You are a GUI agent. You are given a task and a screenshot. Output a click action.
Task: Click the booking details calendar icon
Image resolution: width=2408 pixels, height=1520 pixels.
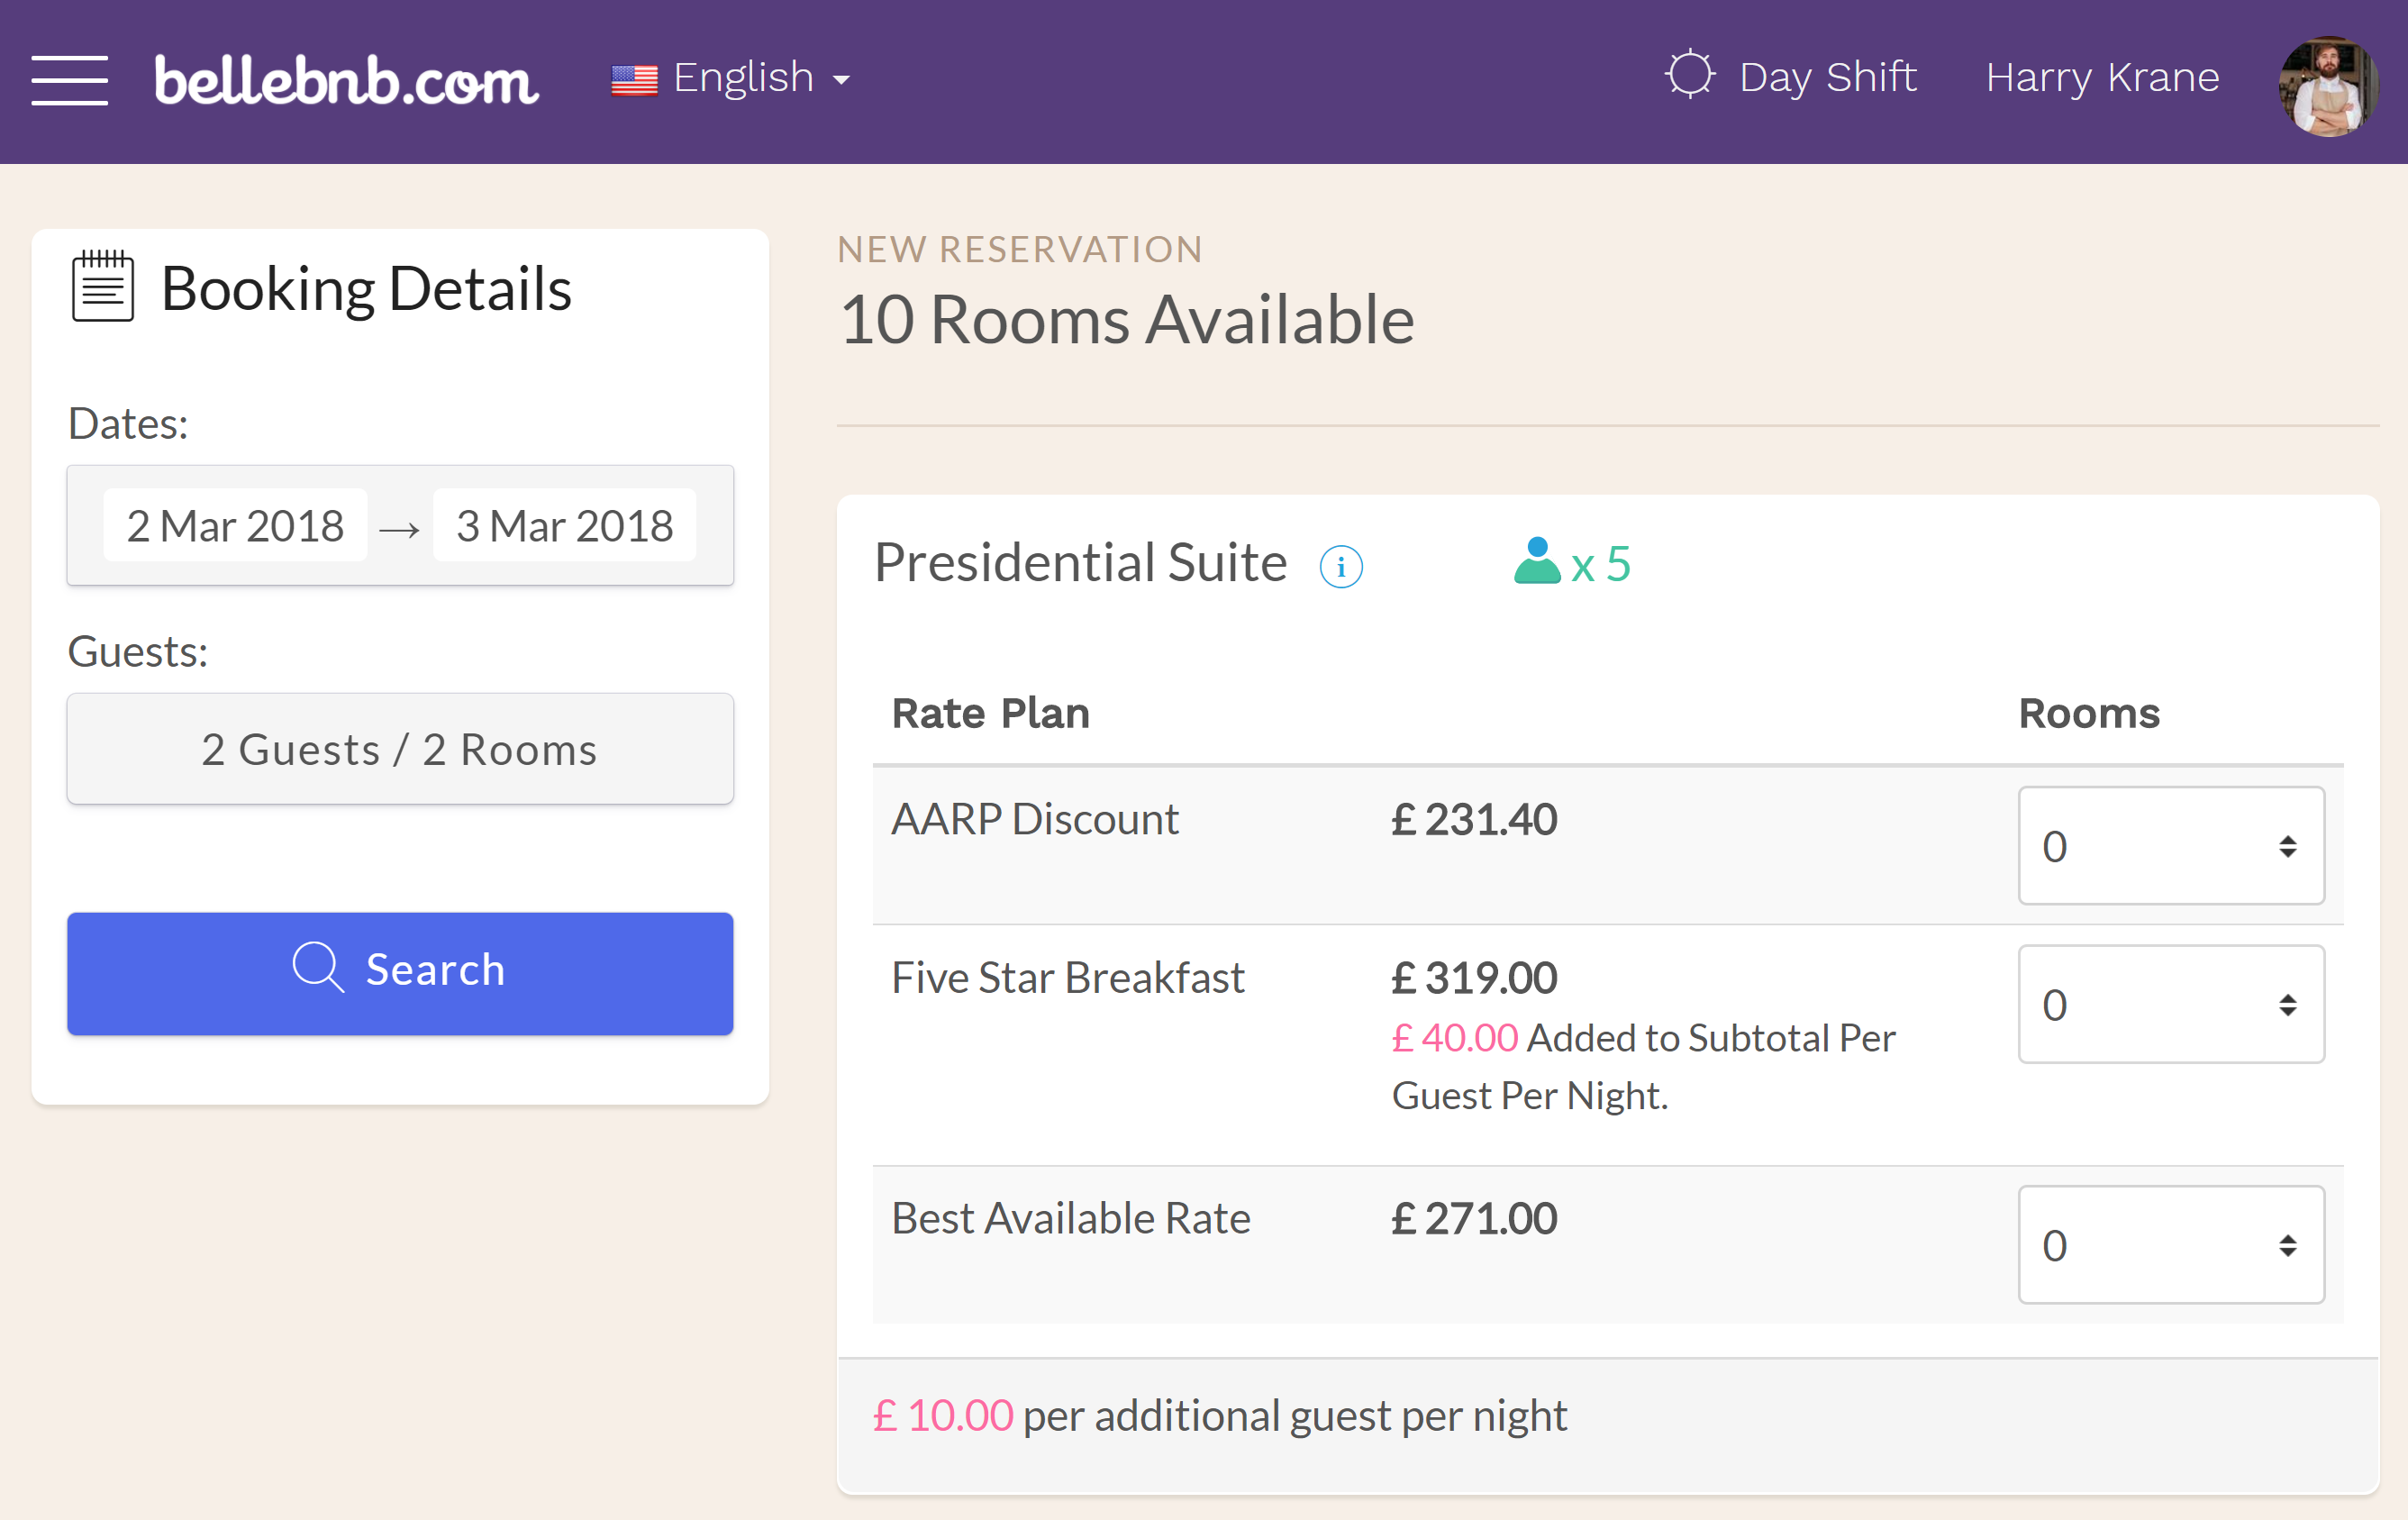(x=100, y=287)
